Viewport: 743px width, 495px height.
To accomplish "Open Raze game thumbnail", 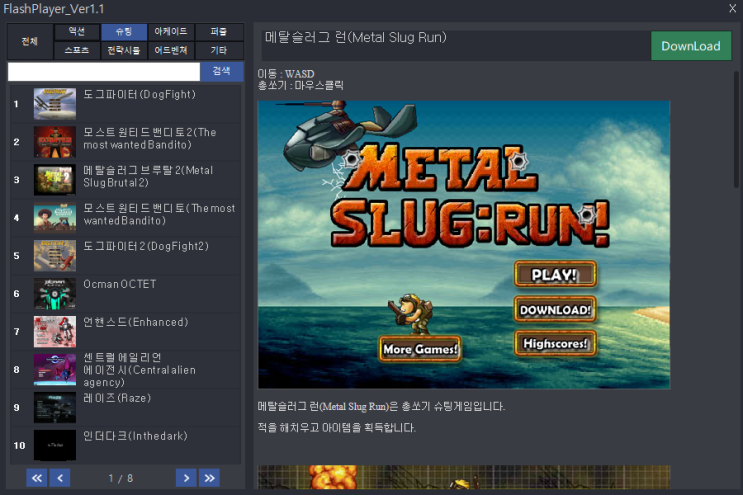I will (55, 407).
